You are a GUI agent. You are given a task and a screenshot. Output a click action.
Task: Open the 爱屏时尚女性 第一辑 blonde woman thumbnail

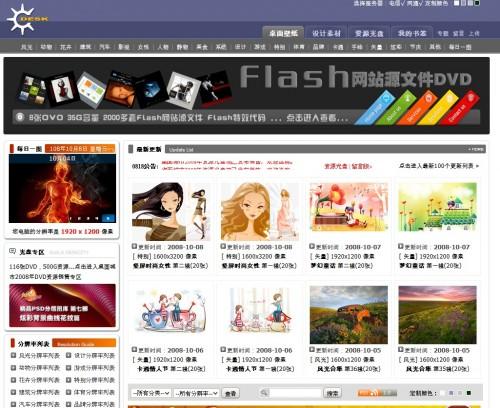tap(260, 212)
